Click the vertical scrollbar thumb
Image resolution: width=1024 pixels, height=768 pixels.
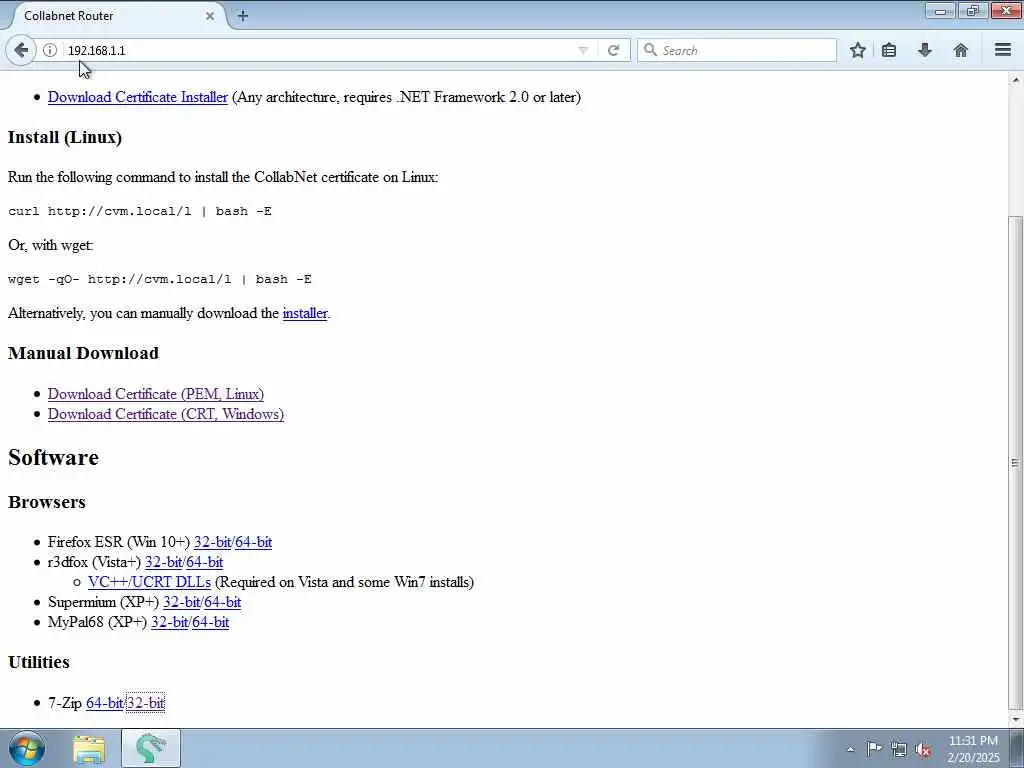pyautogui.click(x=1015, y=462)
